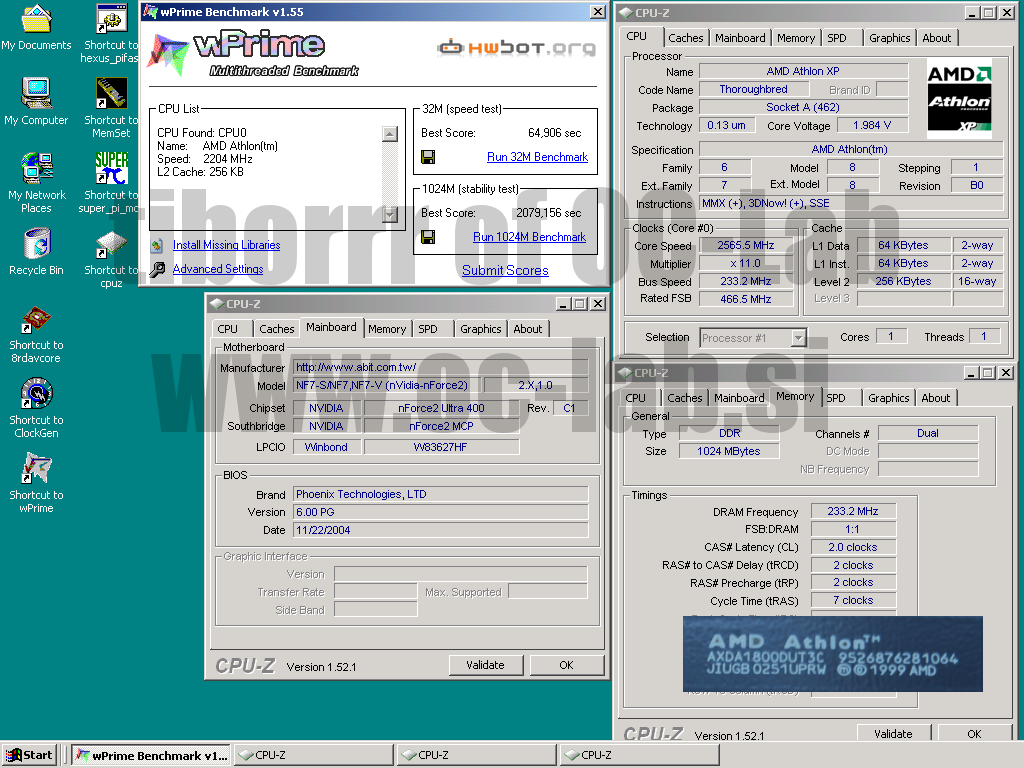Select Caches tab in Memory CPU-Z window
The width and height of the screenshot is (1024, 768).
(x=684, y=398)
